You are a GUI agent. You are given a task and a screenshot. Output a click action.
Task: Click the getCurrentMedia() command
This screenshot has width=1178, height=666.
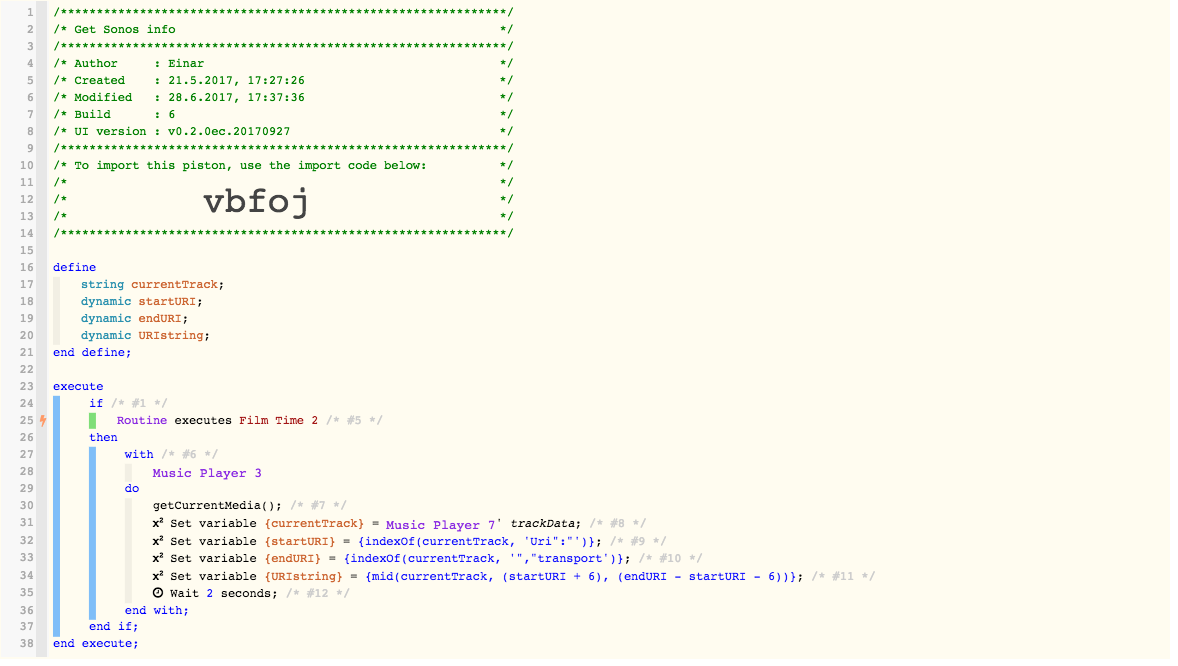217,506
